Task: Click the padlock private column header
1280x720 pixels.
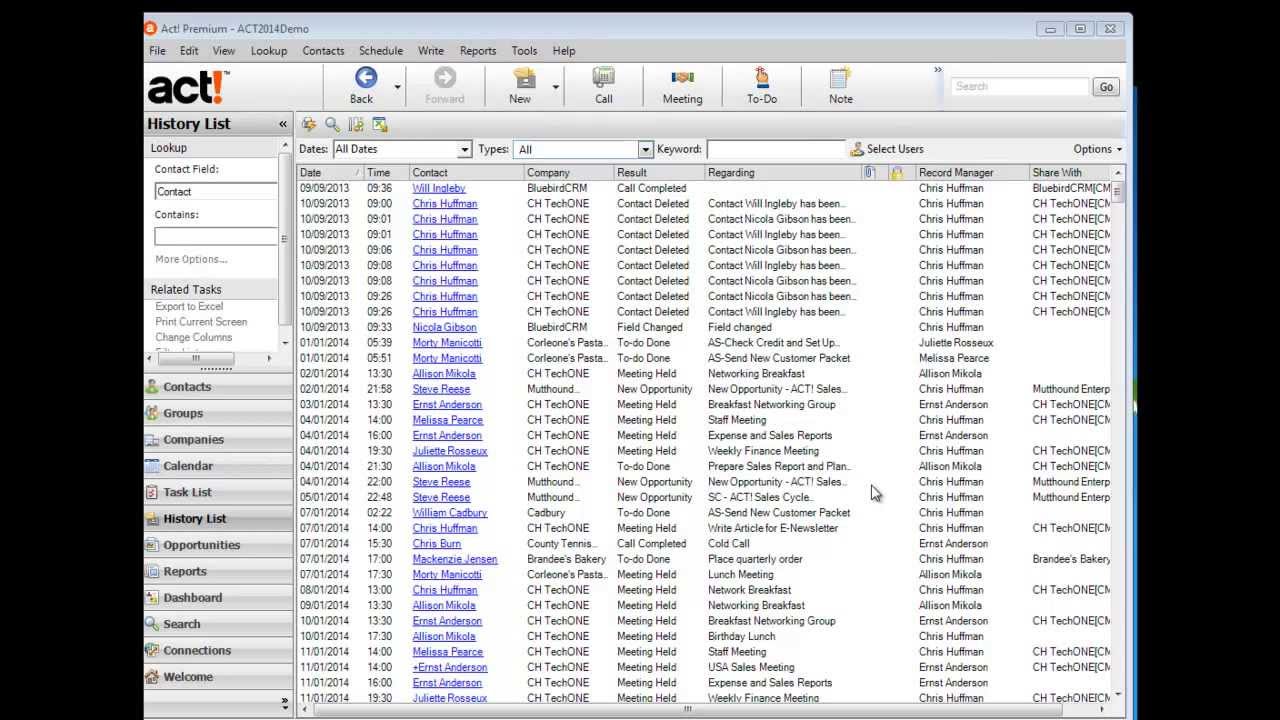Action: tap(897, 173)
